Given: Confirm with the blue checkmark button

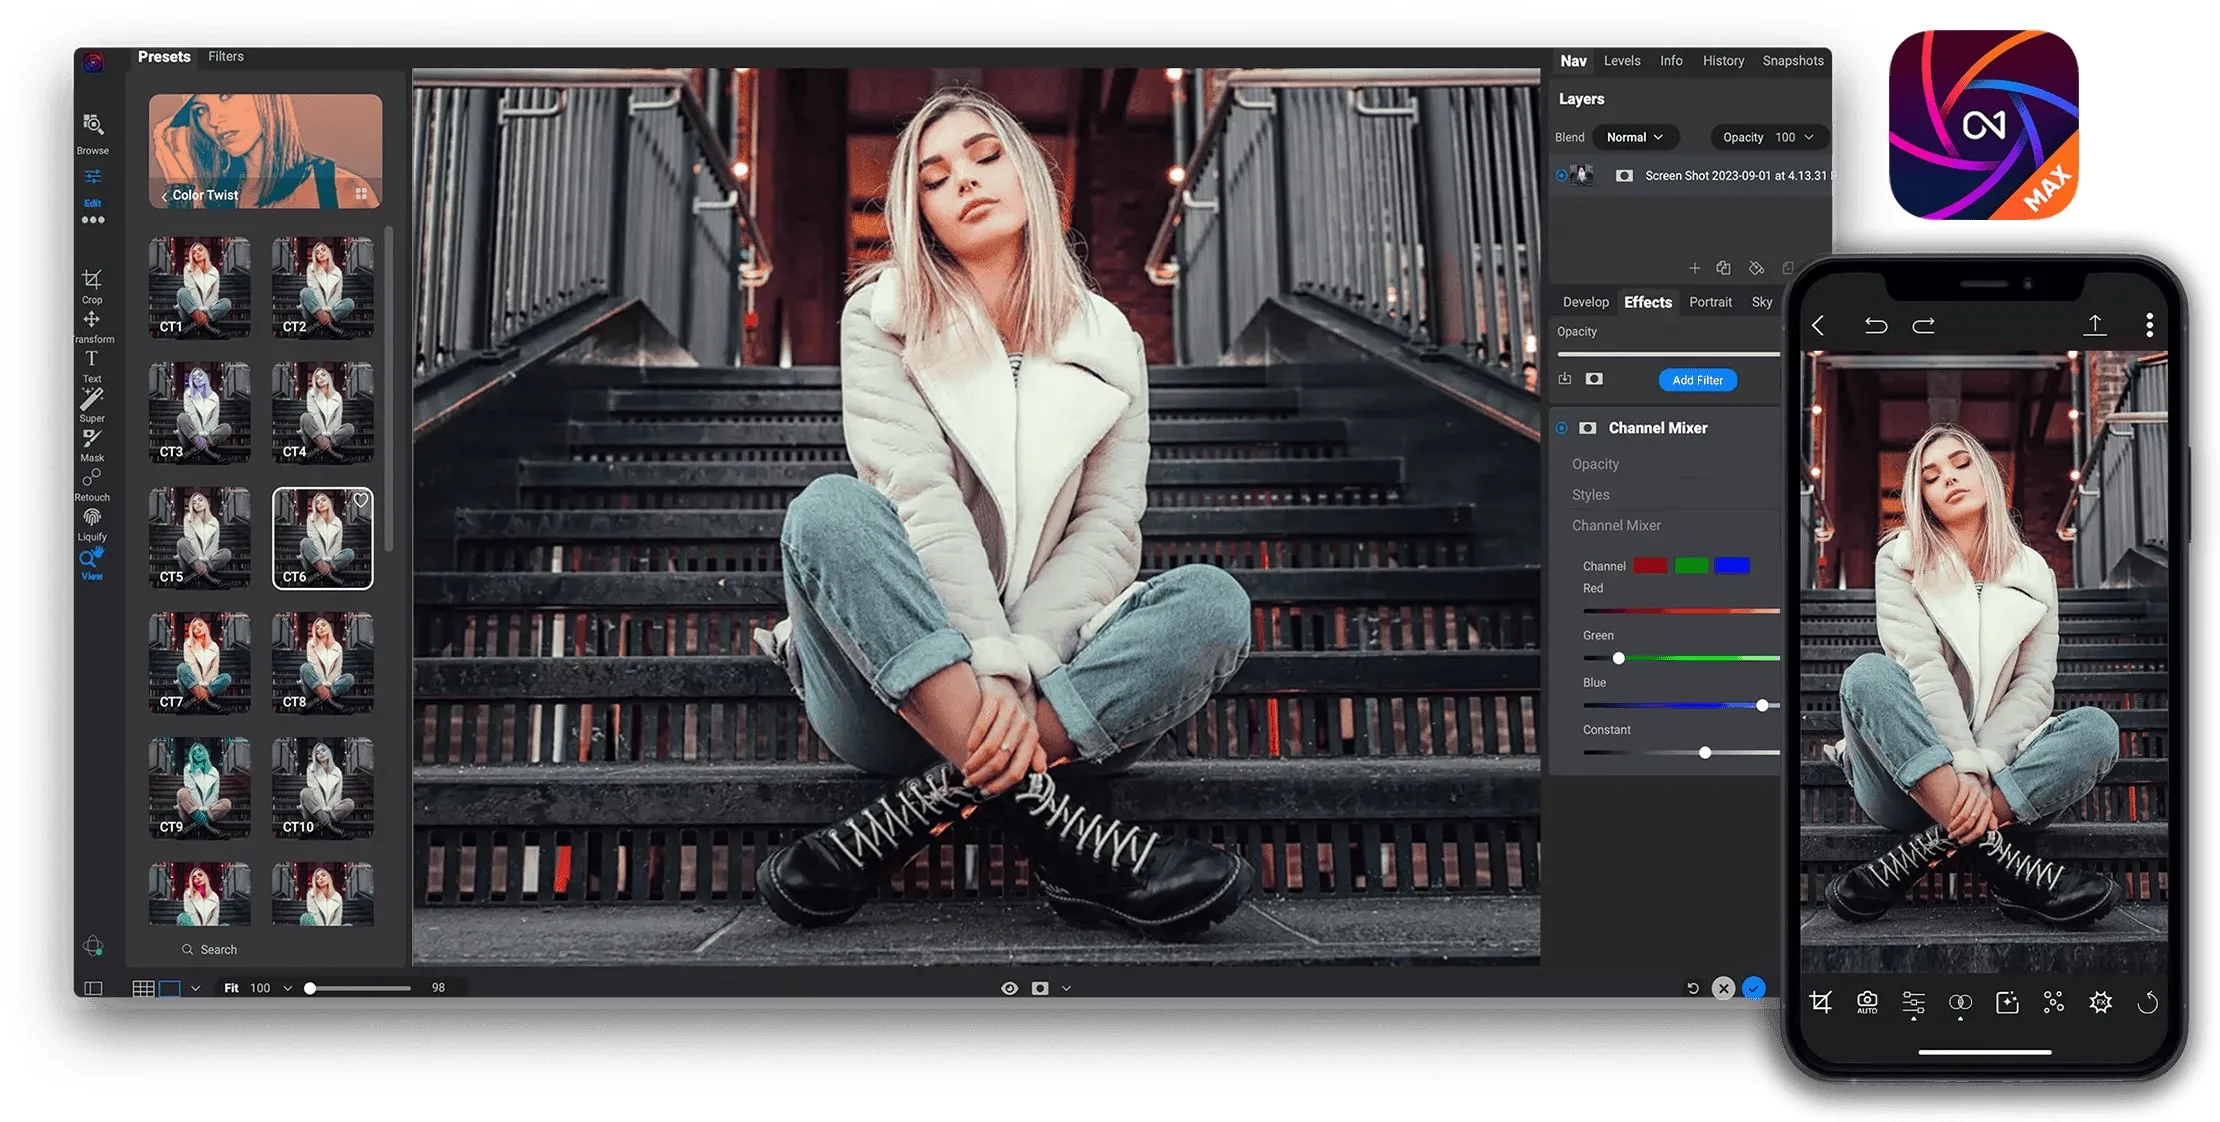Looking at the screenshot, I should 1753,988.
